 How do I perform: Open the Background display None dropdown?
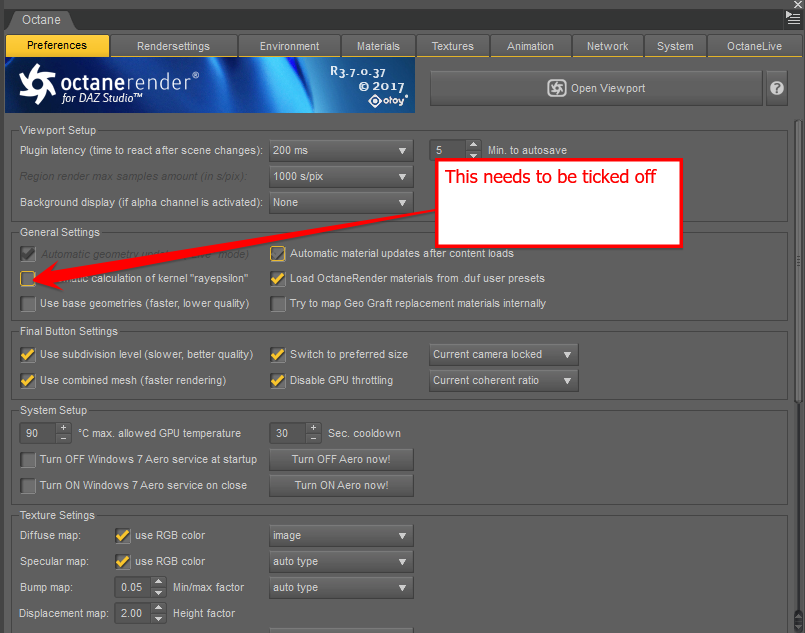tap(341, 202)
